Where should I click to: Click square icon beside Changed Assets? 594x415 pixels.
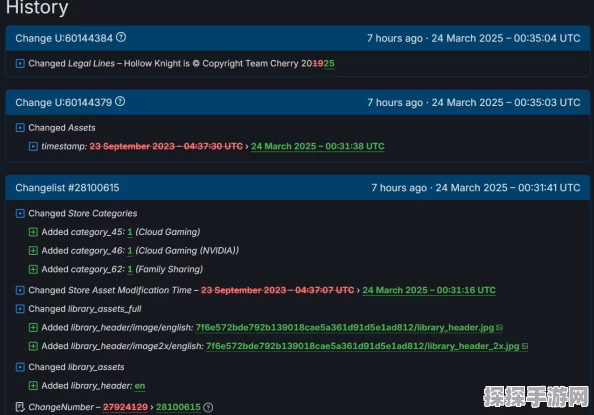[x=20, y=128]
